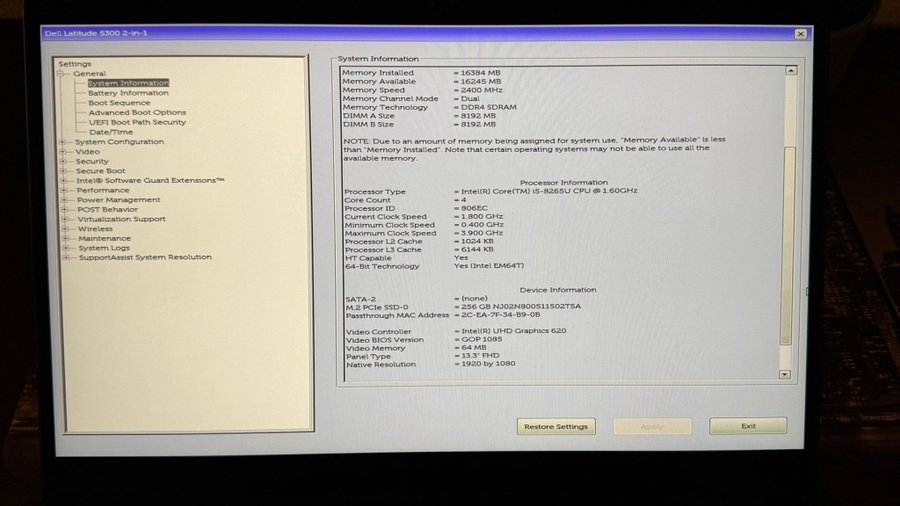Click the Native Resolution 1920 by 1080 value
This screenshot has width=900, height=506.
[488, 364]
